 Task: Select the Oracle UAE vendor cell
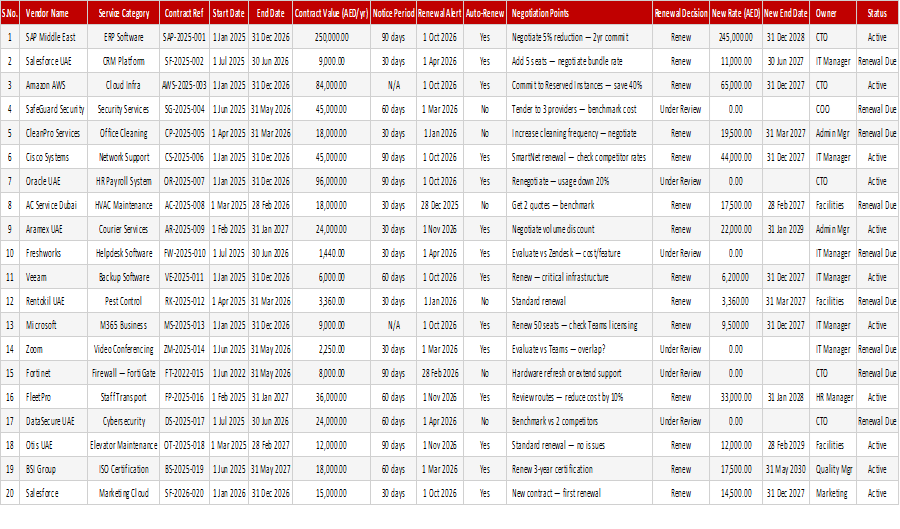tap(53, 181)
